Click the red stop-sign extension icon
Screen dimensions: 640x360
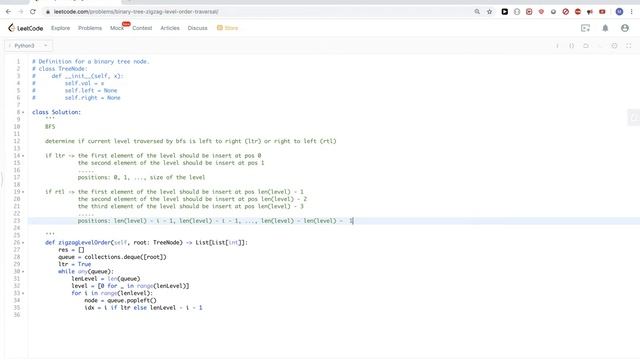578,12
